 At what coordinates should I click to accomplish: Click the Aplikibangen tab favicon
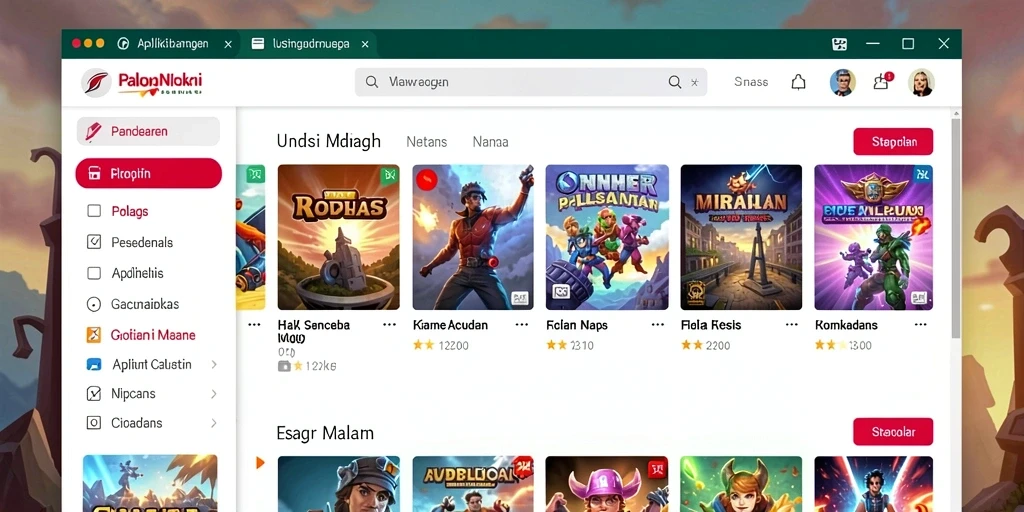pos(123,44)
